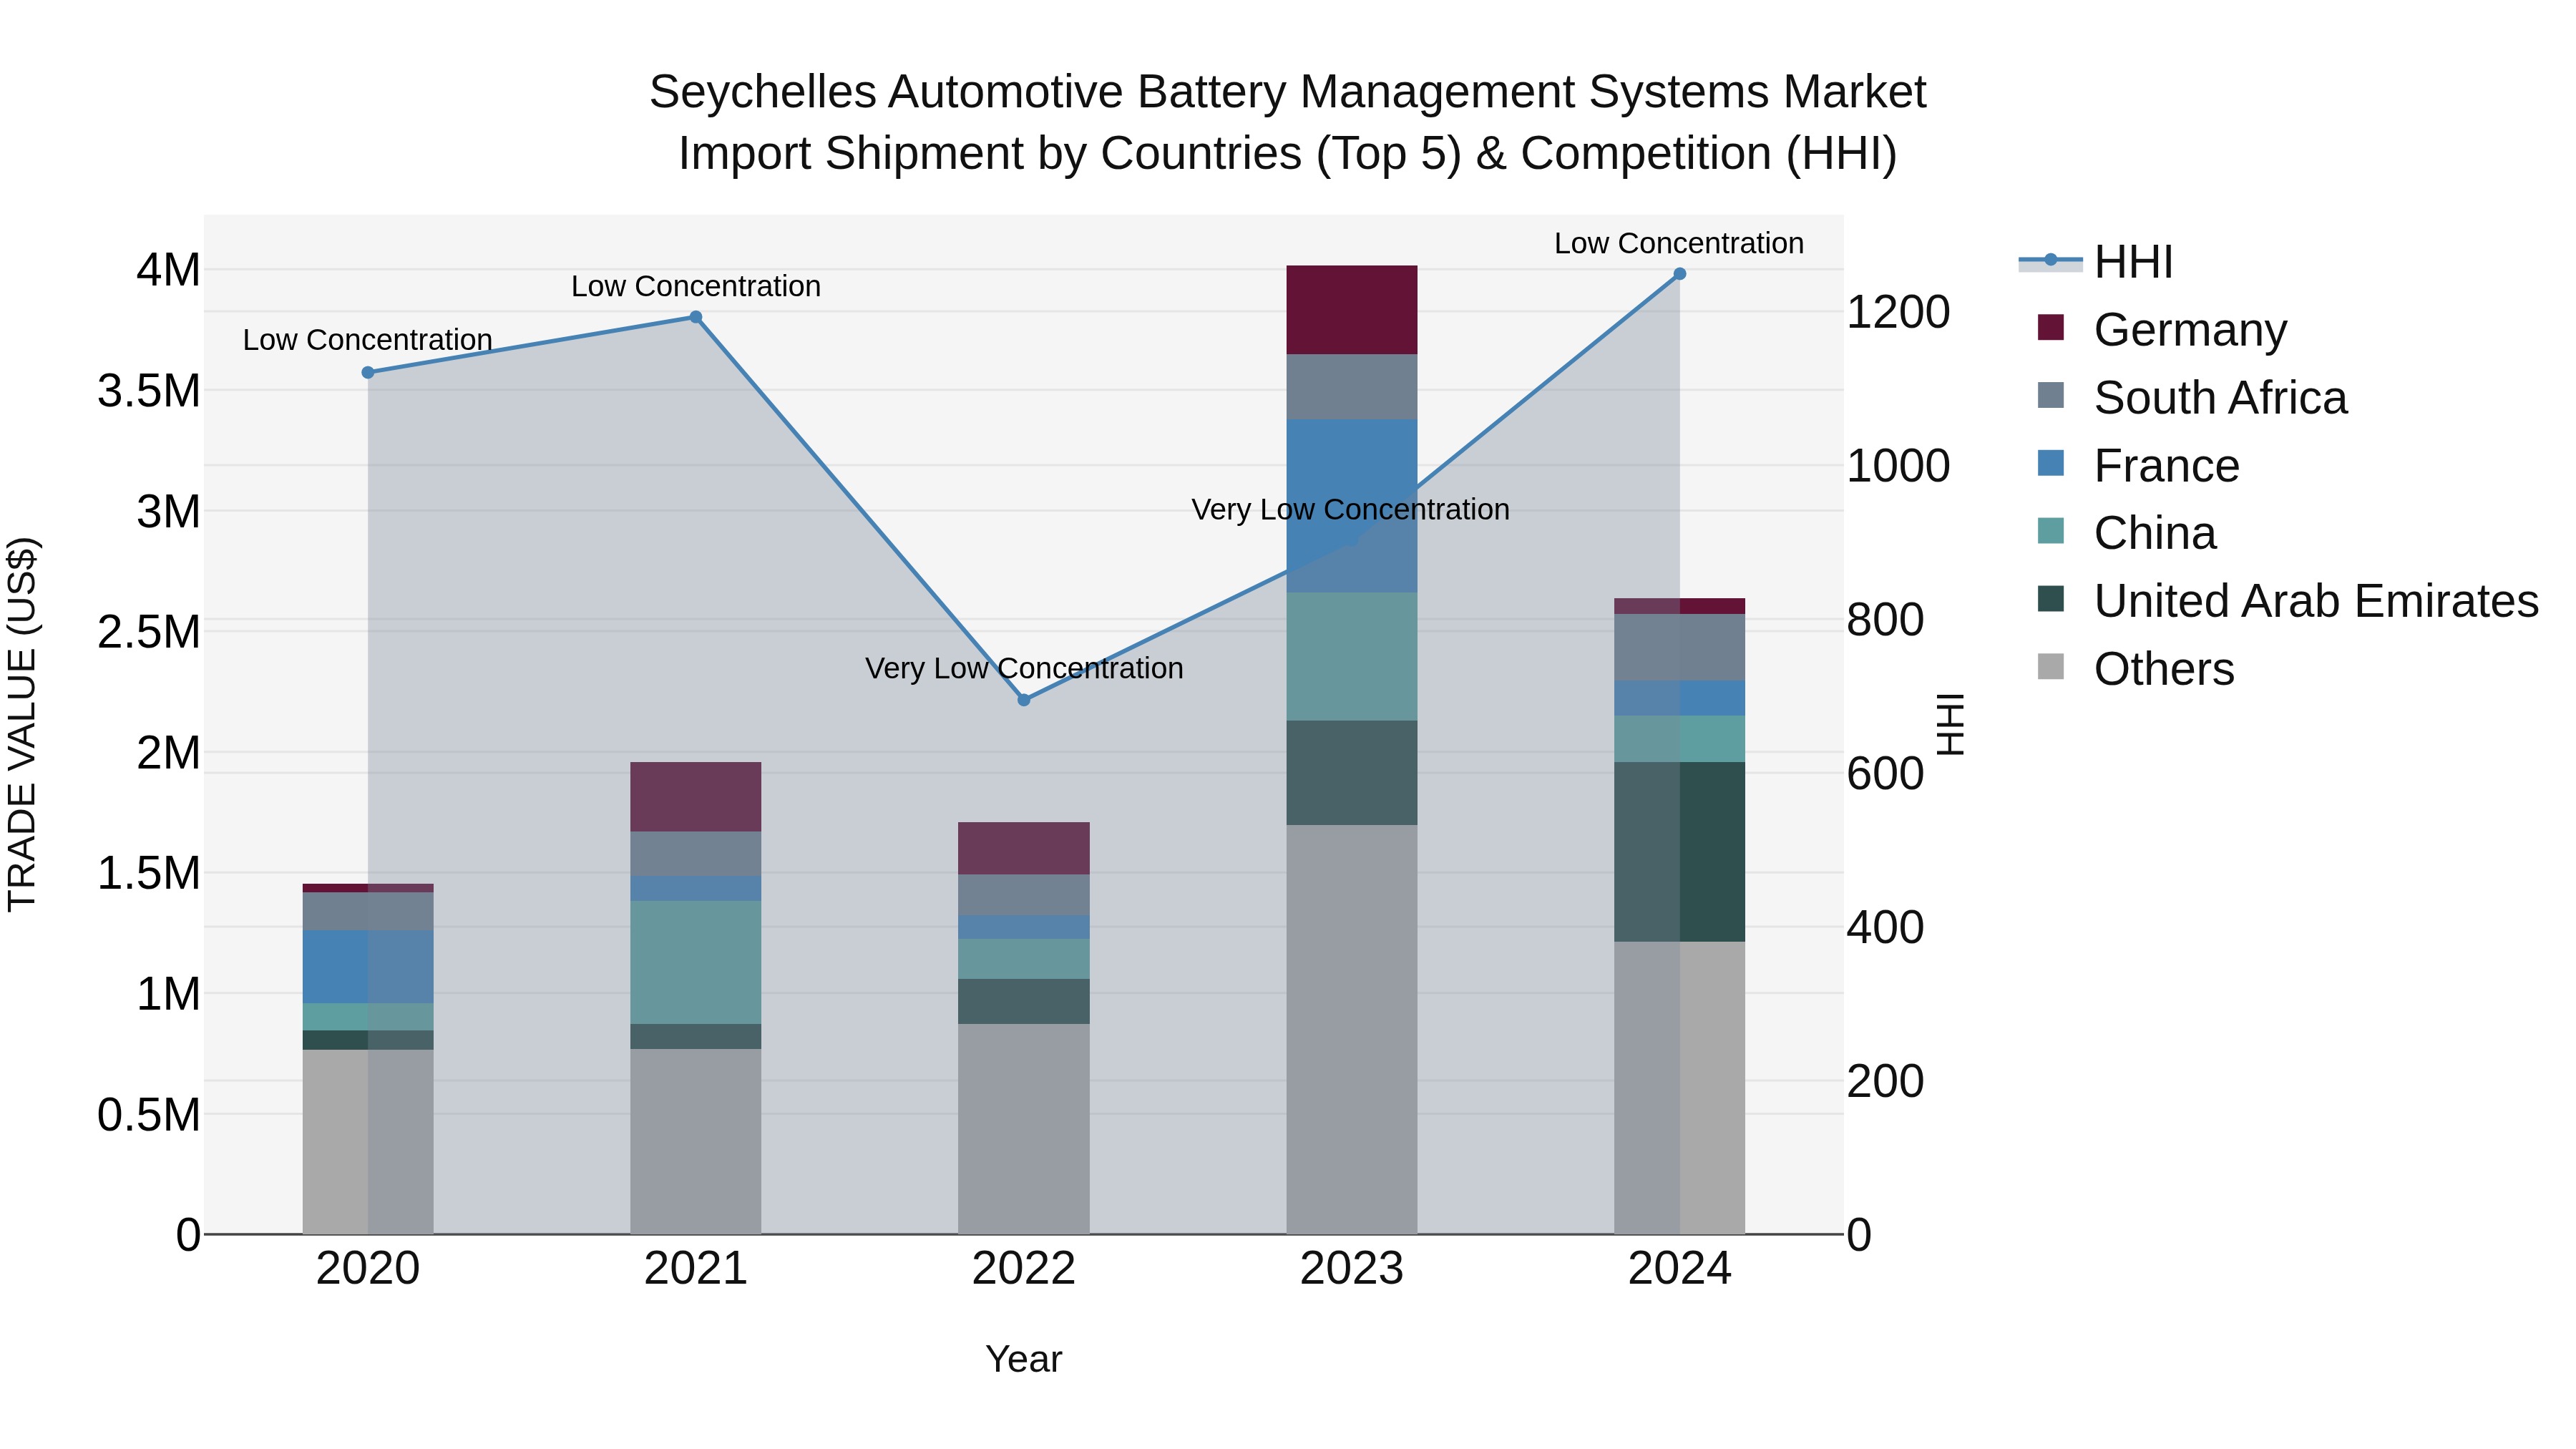
Task: Click the 4M tick on trade value axis
Action: click(168, 270)
